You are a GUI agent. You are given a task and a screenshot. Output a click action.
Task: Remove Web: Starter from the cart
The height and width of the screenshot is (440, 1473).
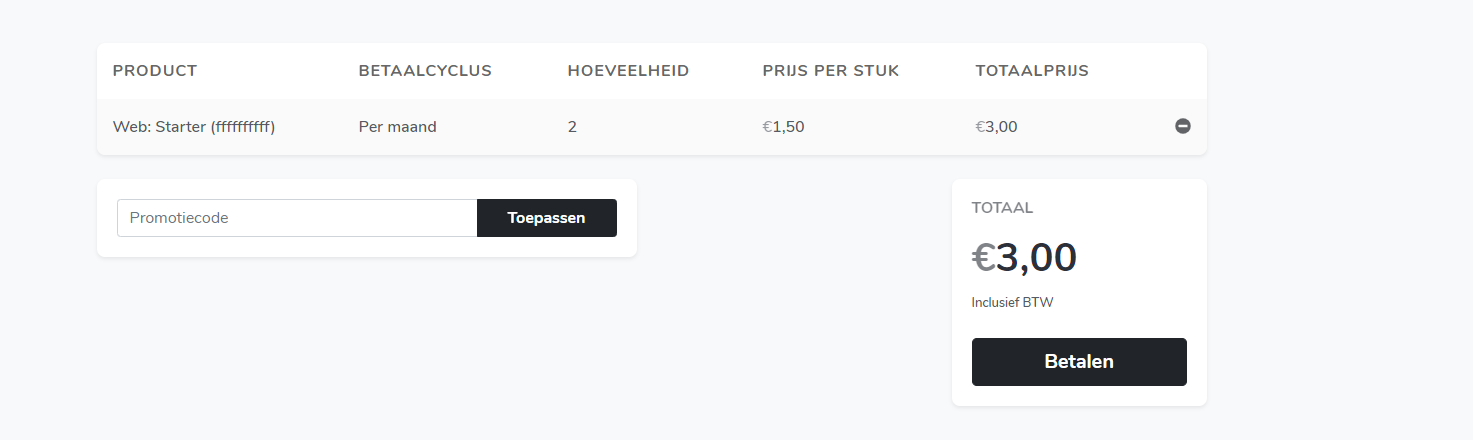tap(1182, 127)
